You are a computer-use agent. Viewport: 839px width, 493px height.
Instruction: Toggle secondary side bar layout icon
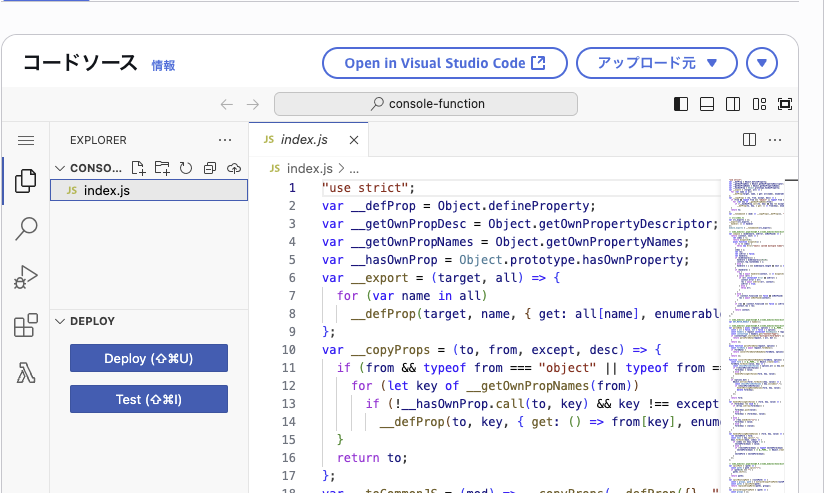(733, 104)
